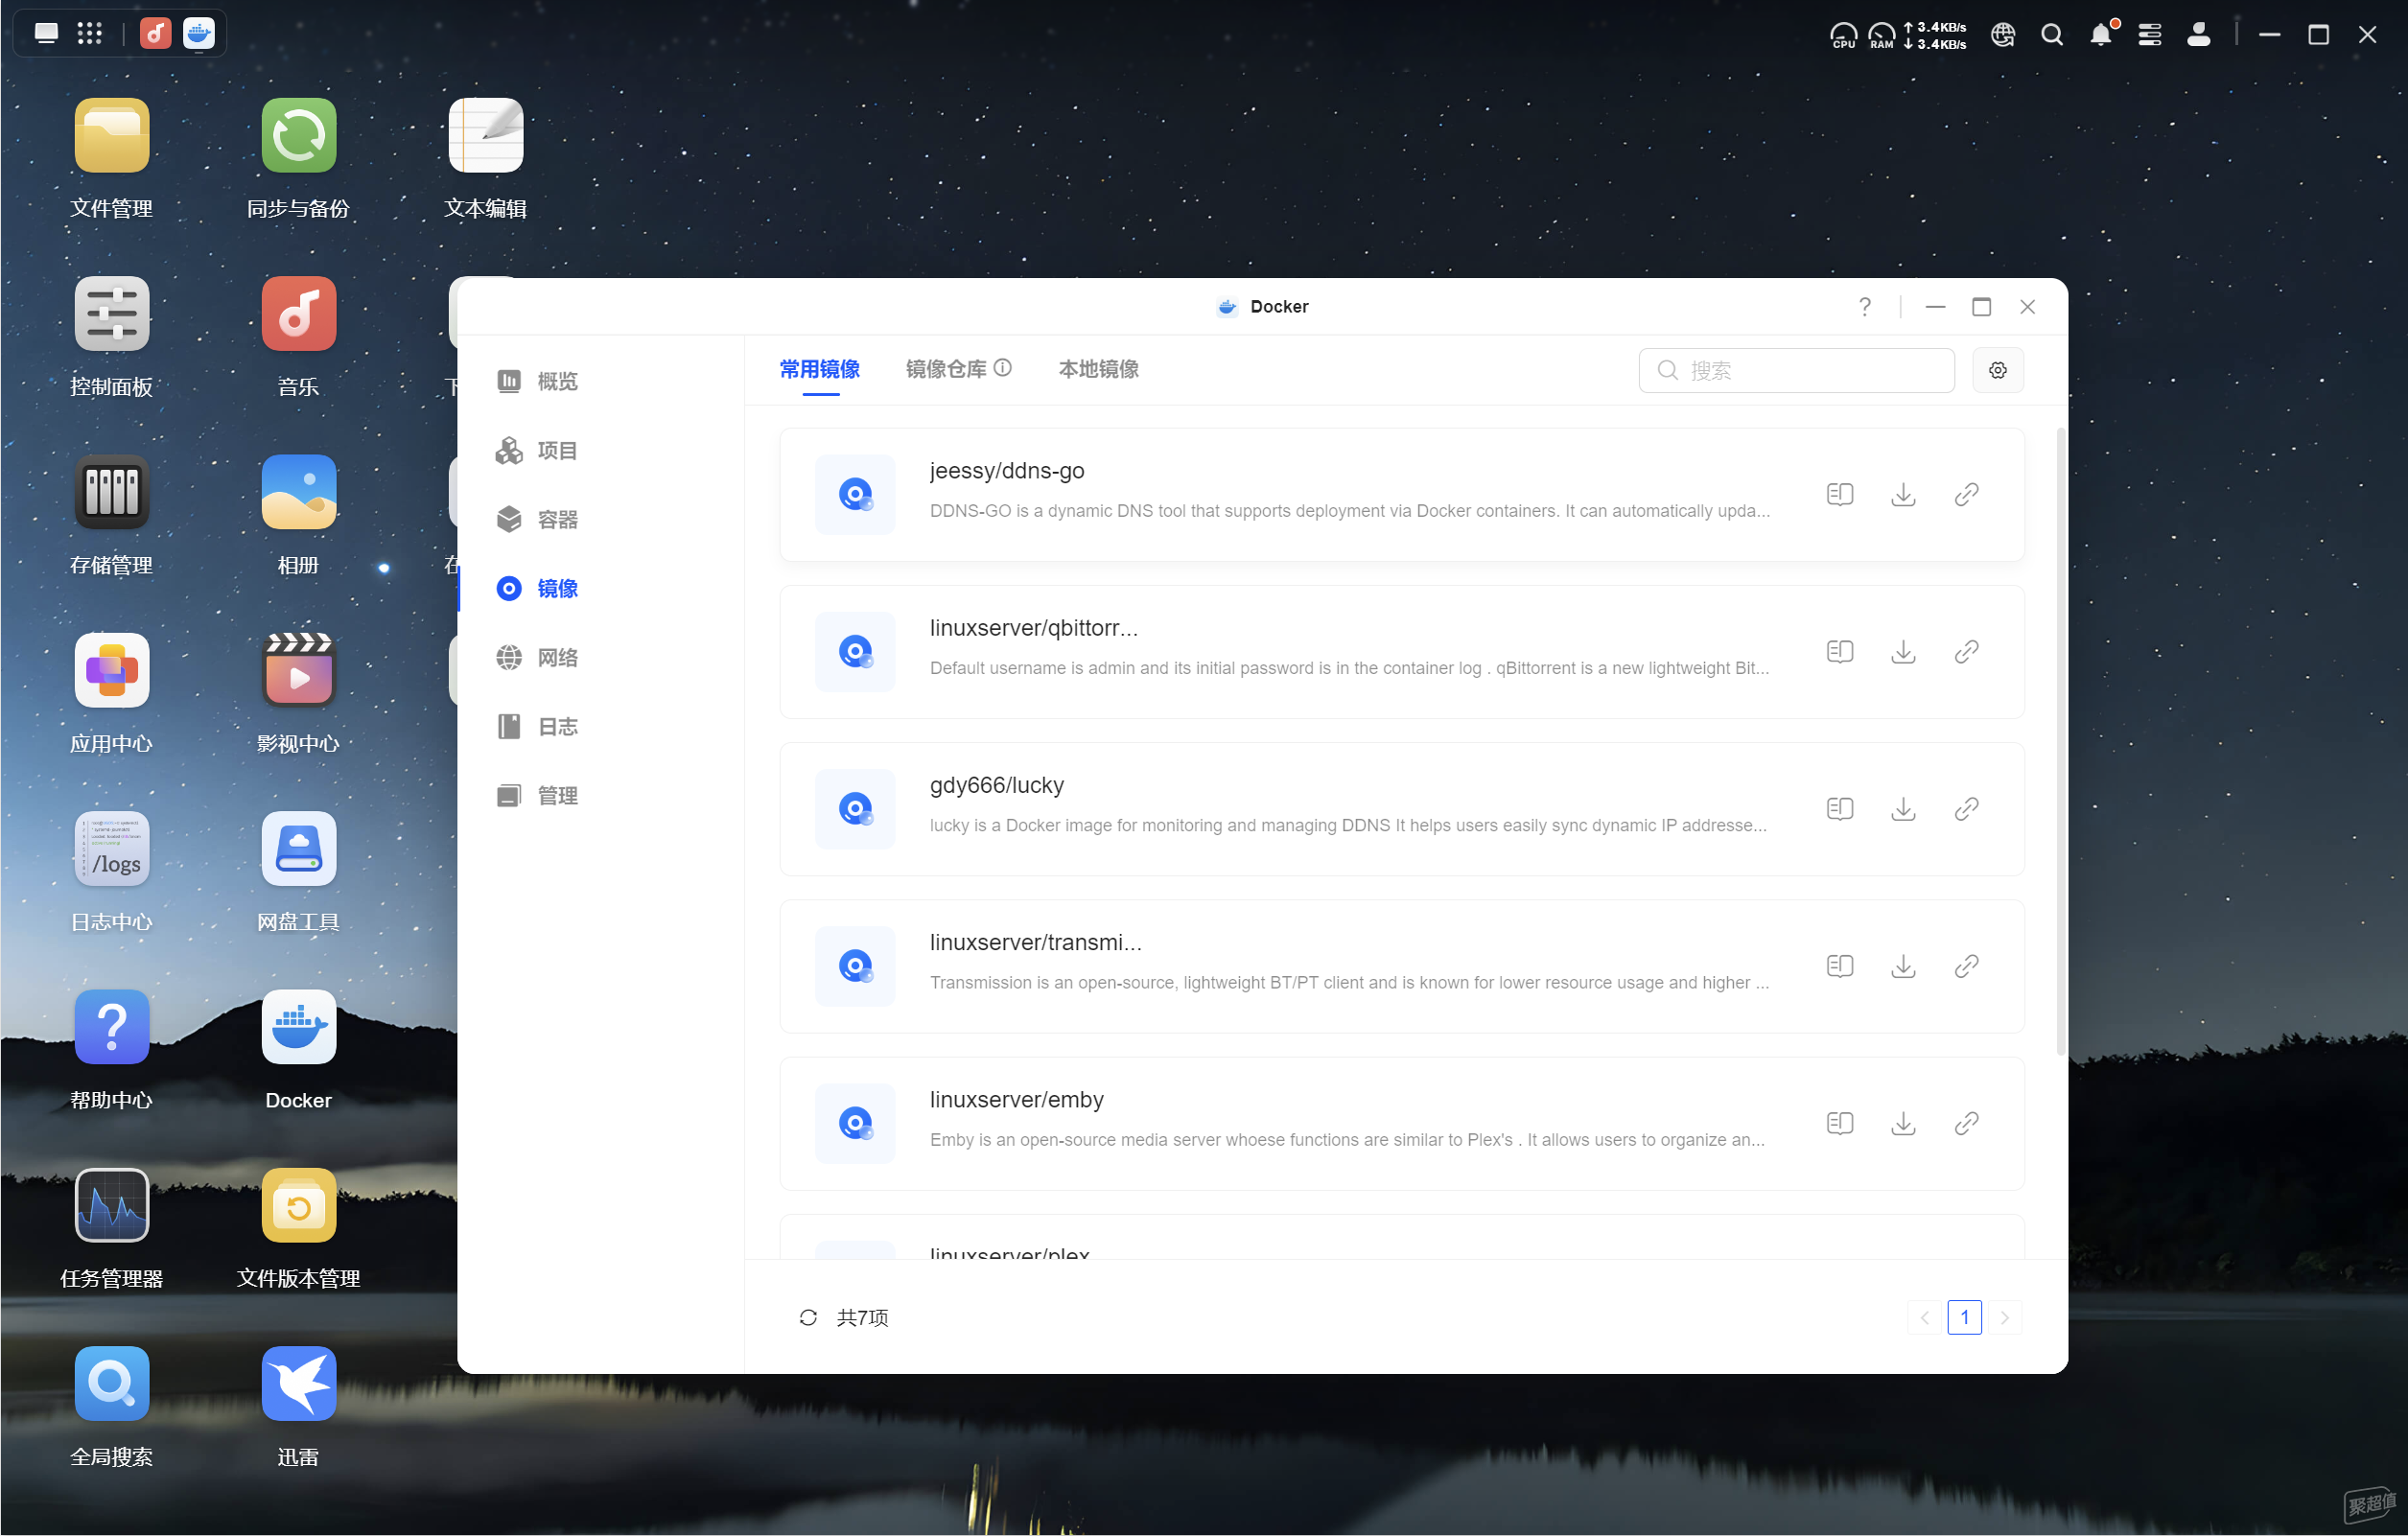The width and height of the screenshot is (2408, 1536).
Task: Click the image list scrollbar
Action: pos(2060,740)
